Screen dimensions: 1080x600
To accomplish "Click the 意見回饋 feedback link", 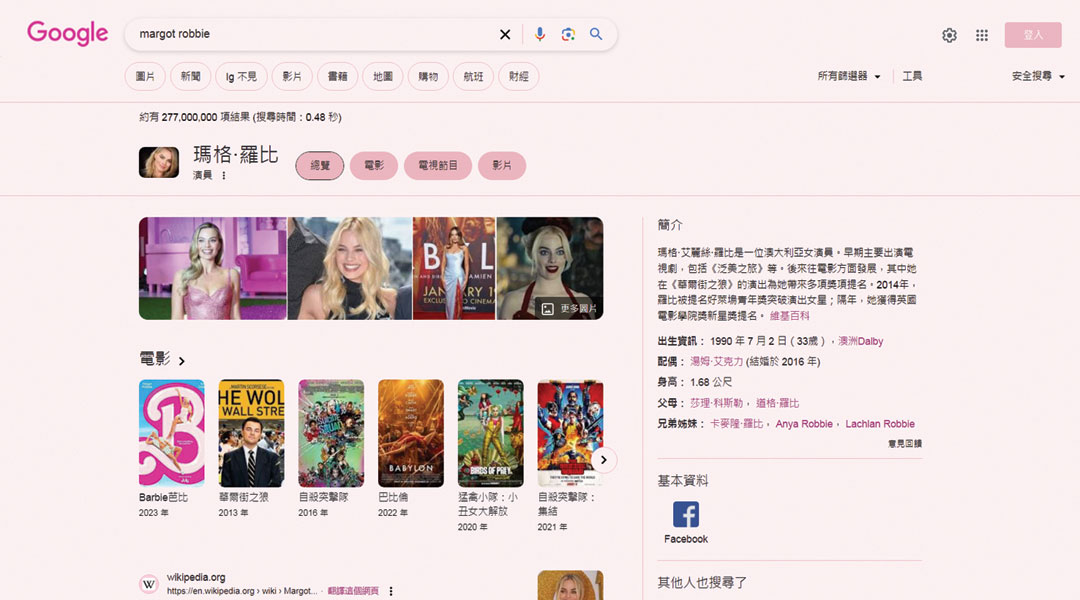I will (904, 444).
